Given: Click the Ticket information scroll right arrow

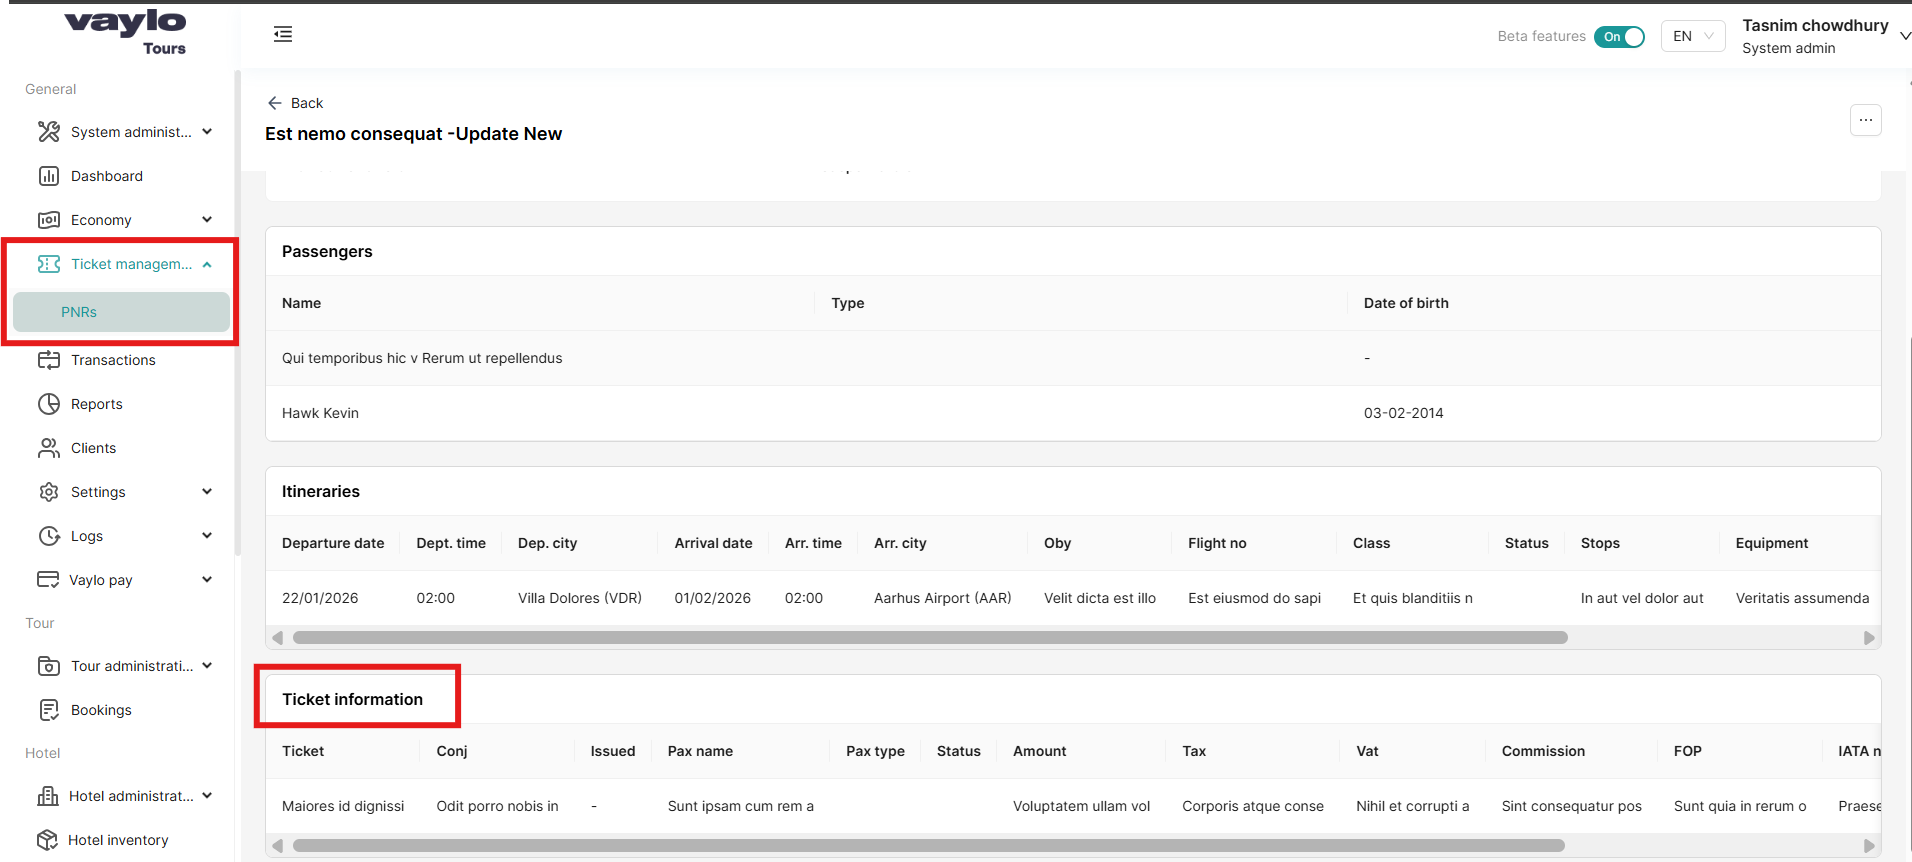Looking at the screenshot, I should click(x=1868, y=846).
